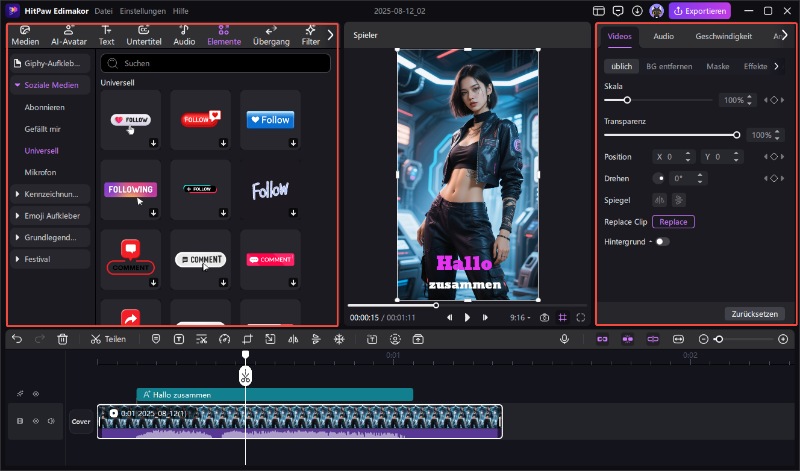Open the BG entfernen sub-tab
800x471 pixels.
(669, 66)
